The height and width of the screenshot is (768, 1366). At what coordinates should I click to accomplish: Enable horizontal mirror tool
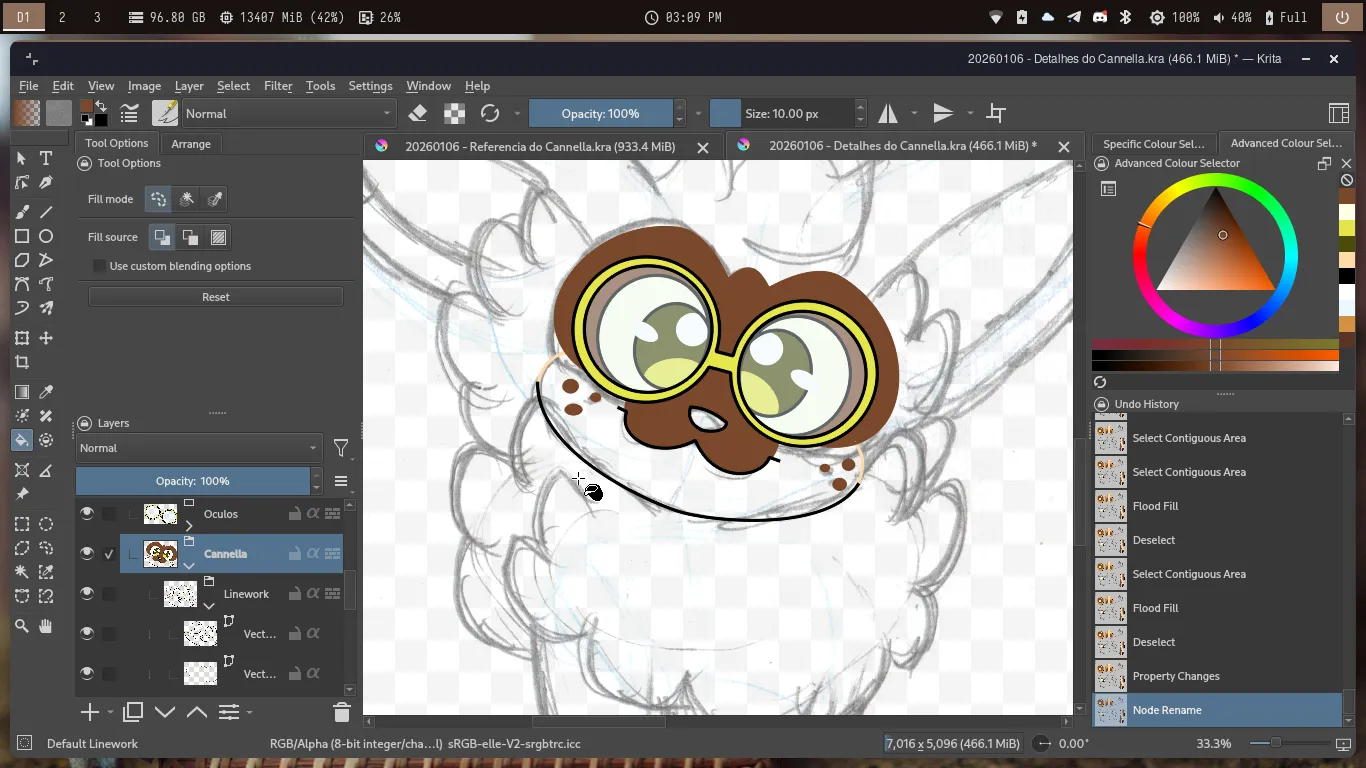(888, 113)
